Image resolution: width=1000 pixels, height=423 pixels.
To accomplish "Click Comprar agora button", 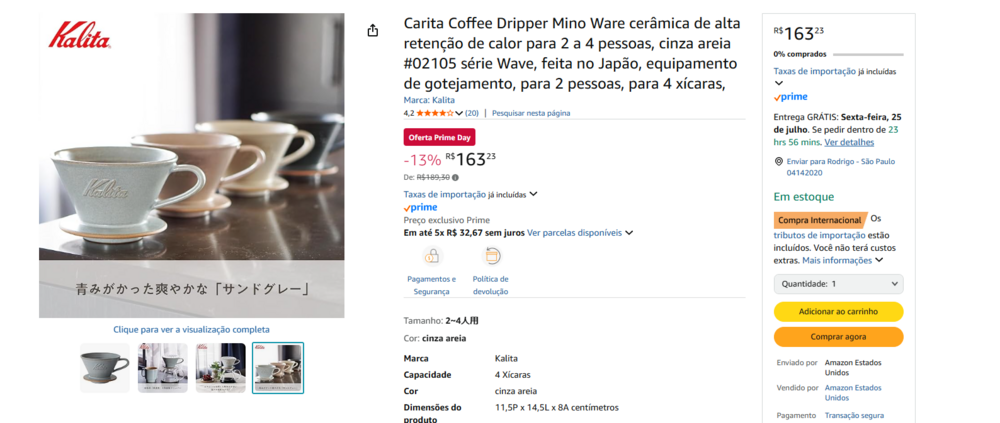I will click(x=839, y=337).
